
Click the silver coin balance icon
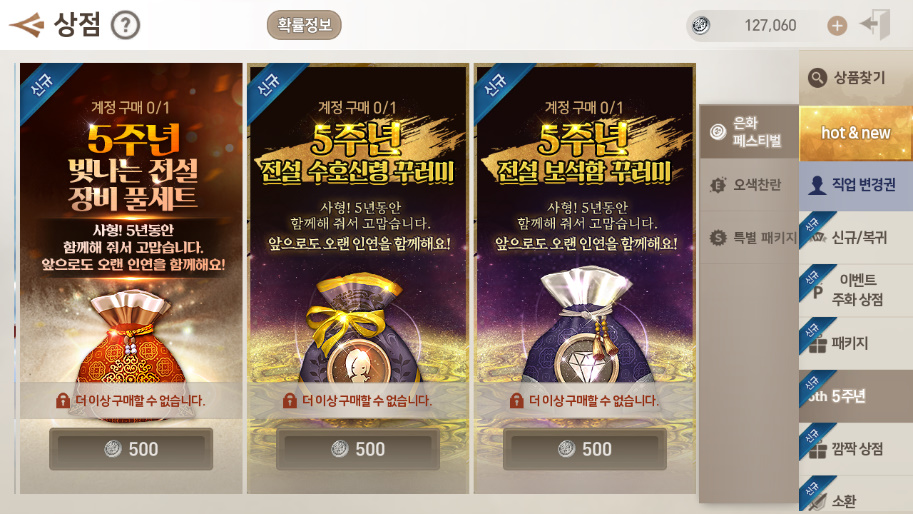[700, 26]
